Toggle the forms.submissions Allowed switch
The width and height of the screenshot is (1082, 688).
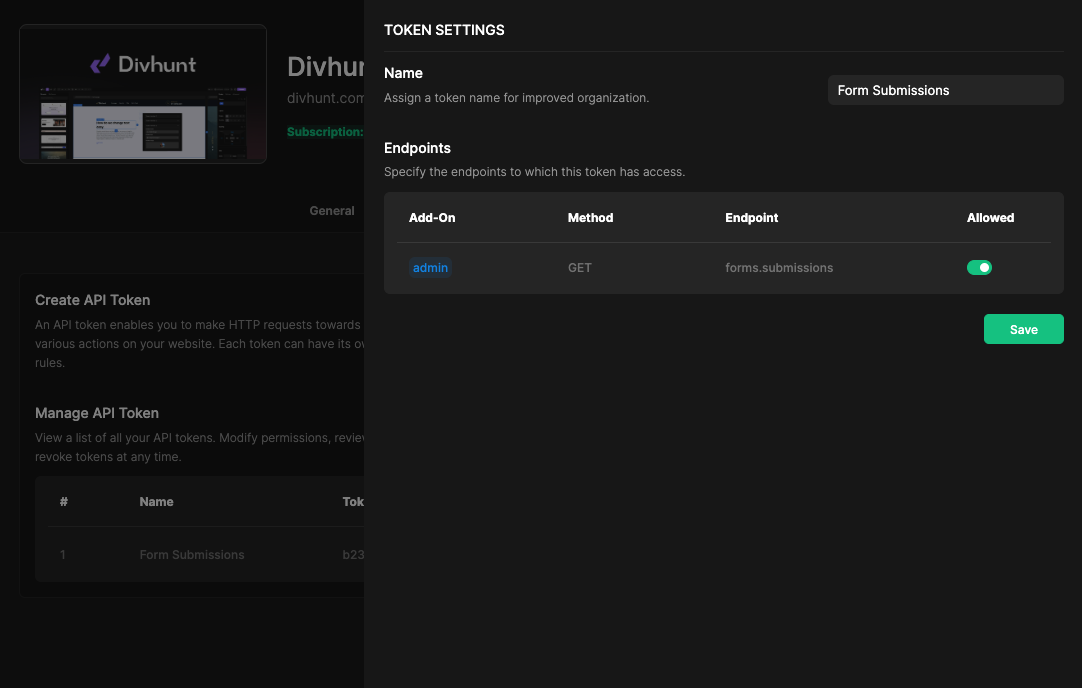pos(979,268)
